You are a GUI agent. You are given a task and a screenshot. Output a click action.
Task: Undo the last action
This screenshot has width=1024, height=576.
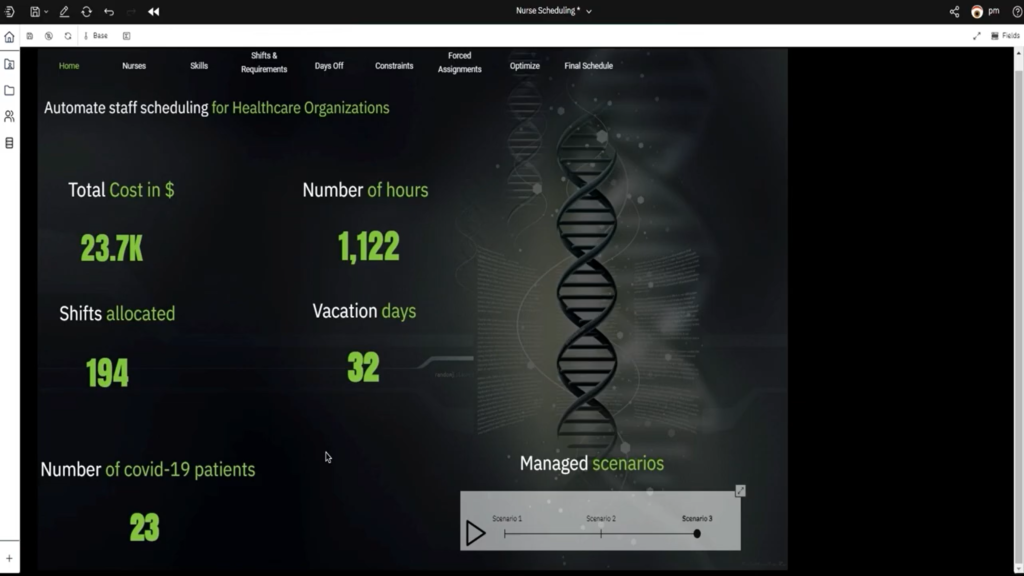coord(109,12)
